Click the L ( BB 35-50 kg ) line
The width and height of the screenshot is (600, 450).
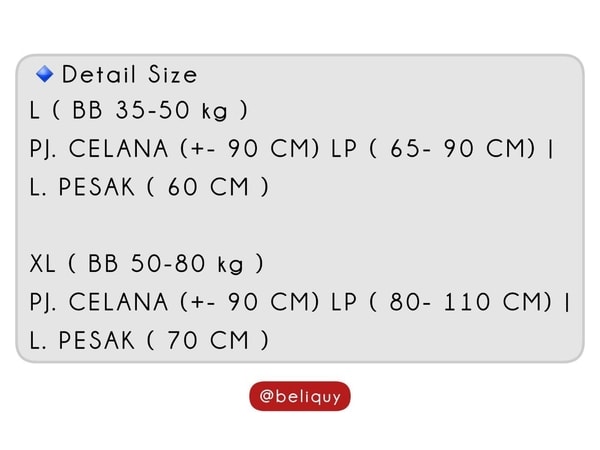(139, 110)
